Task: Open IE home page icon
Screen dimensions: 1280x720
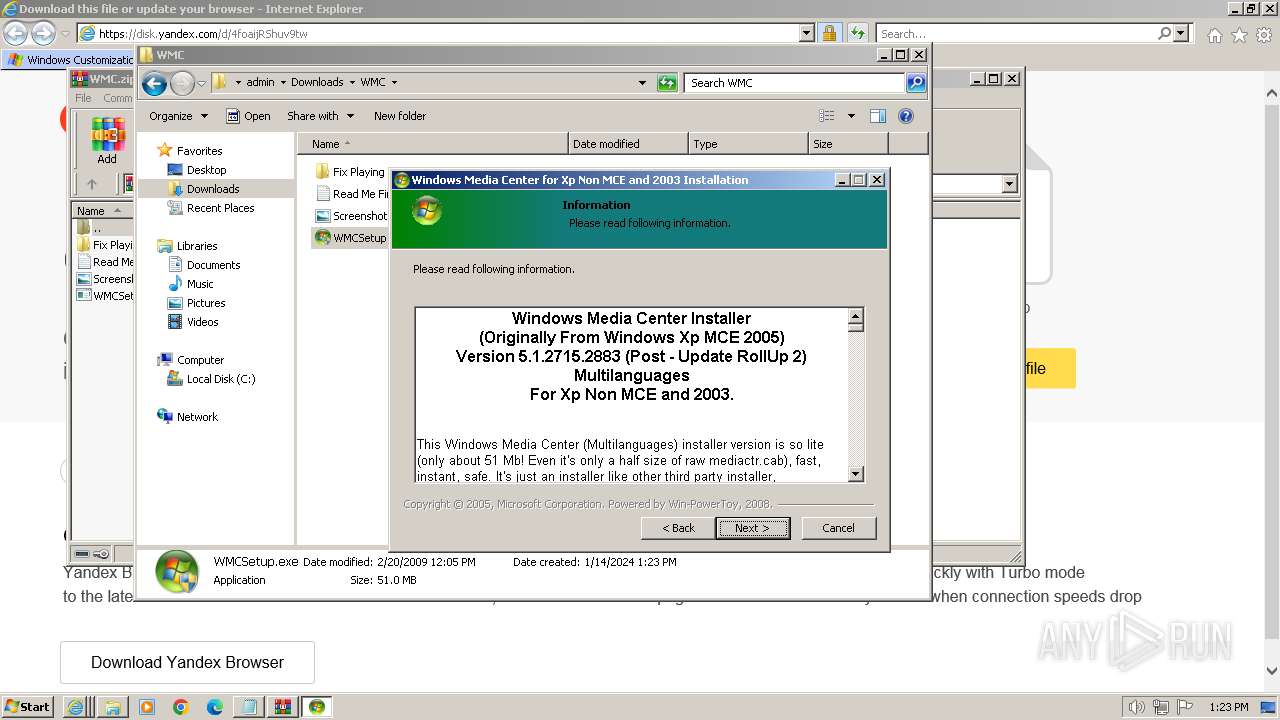Action: coord(1214,35)
